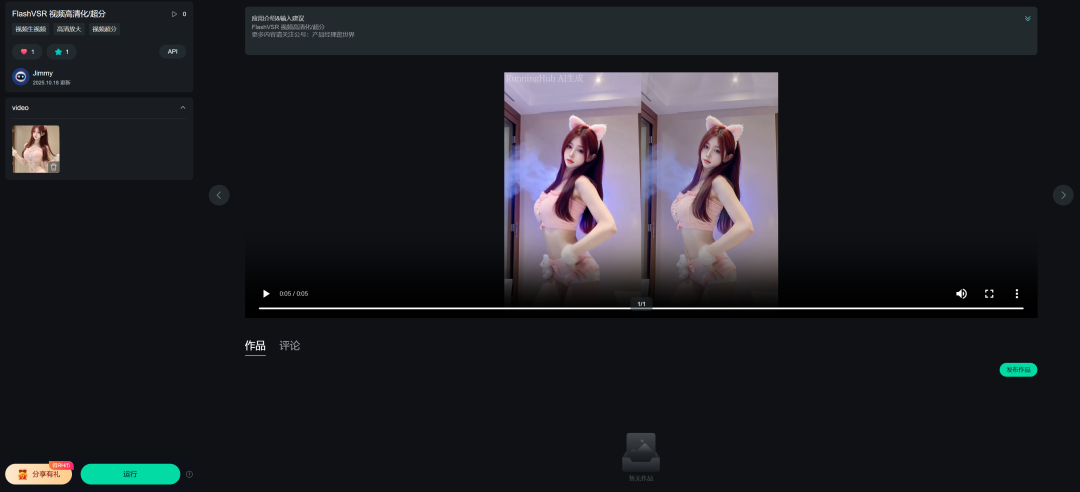Click Jimmy's author avatar
This screenshot has height=492, width=1080.
pos(20,77)
